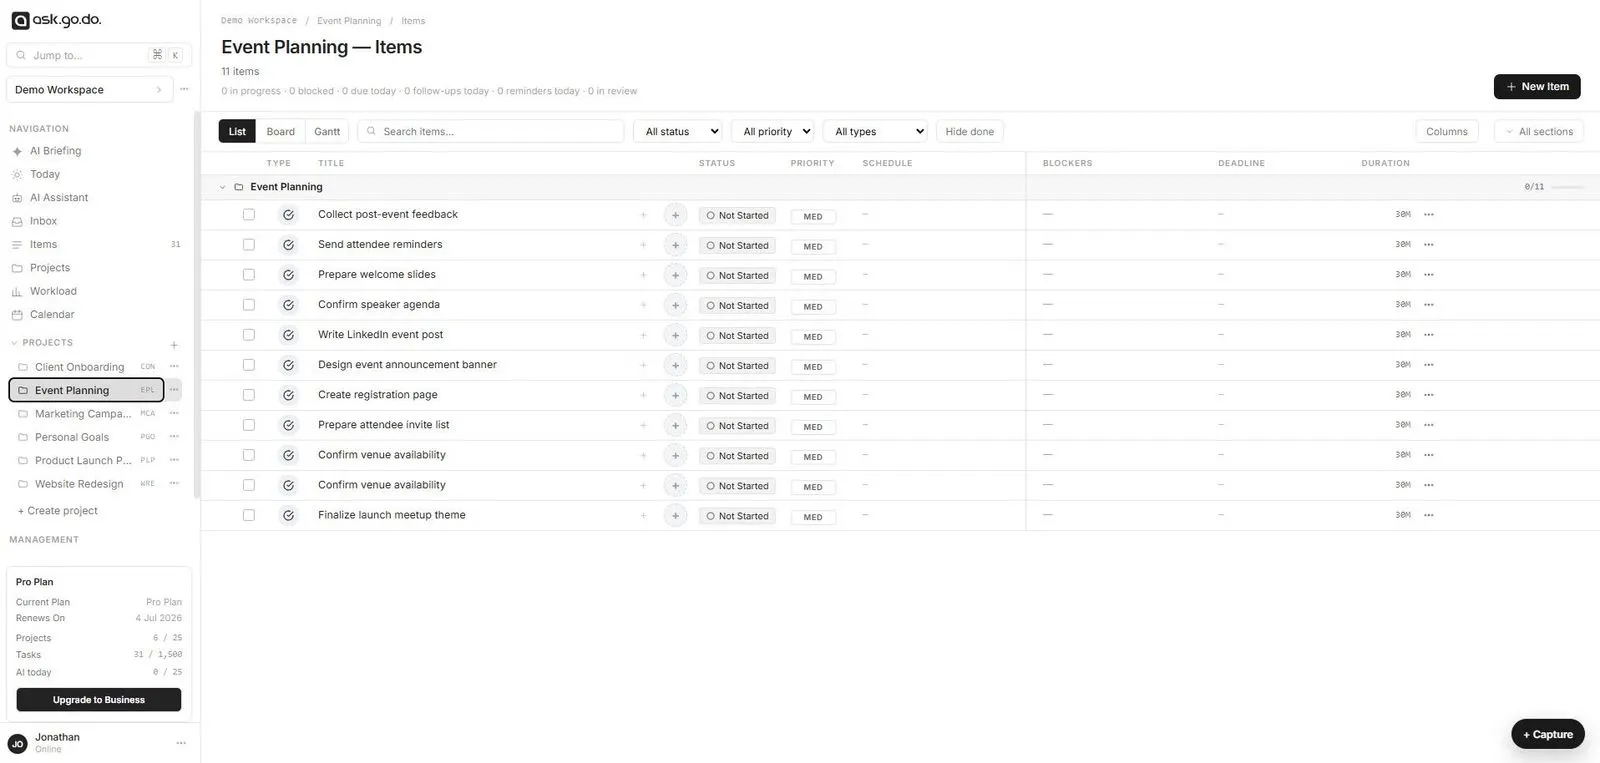Check the box for Write LinkedIn event post
This screenshot has width=1600, height=763.
[249, 335]
